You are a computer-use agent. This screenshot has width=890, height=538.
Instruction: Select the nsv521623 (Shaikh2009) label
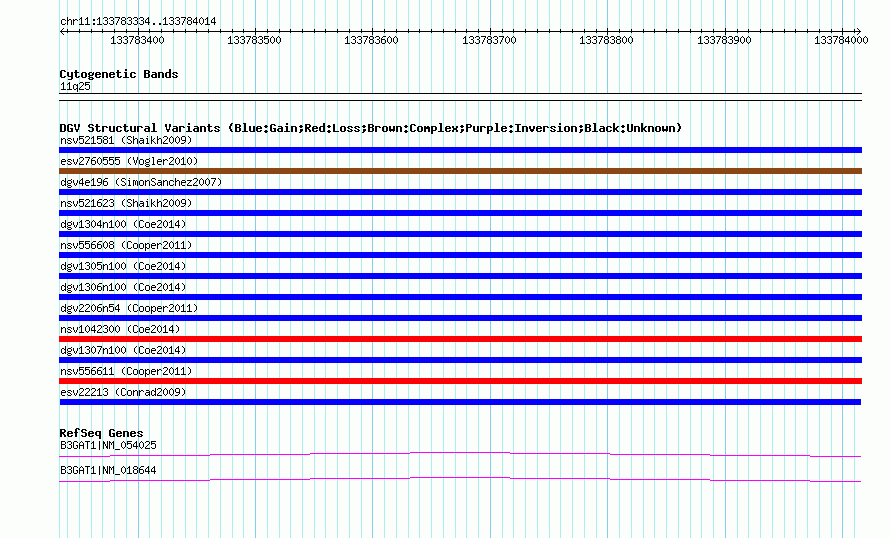tap(126, 203)
